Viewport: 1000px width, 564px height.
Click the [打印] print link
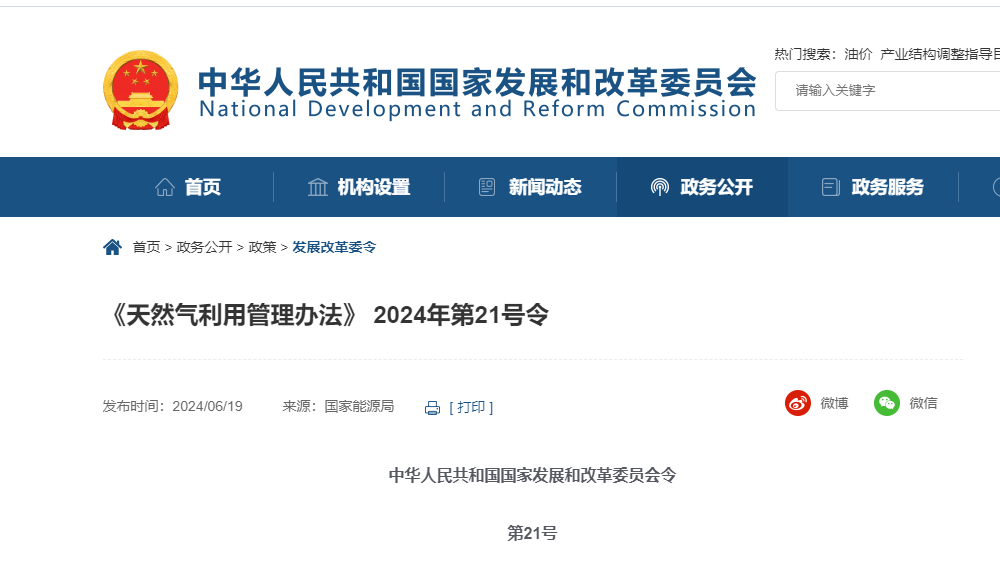pyautogui.click(x=471, y=407)
